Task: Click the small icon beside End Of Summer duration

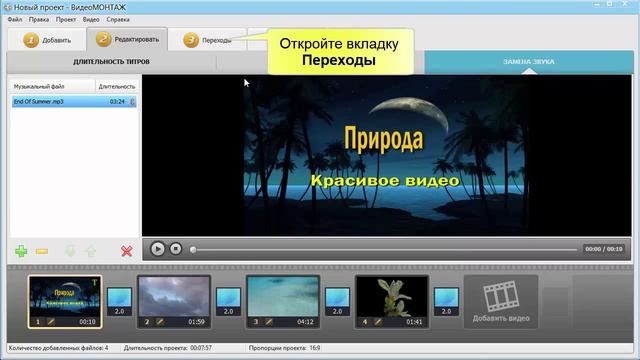Action: click(132, 102)
